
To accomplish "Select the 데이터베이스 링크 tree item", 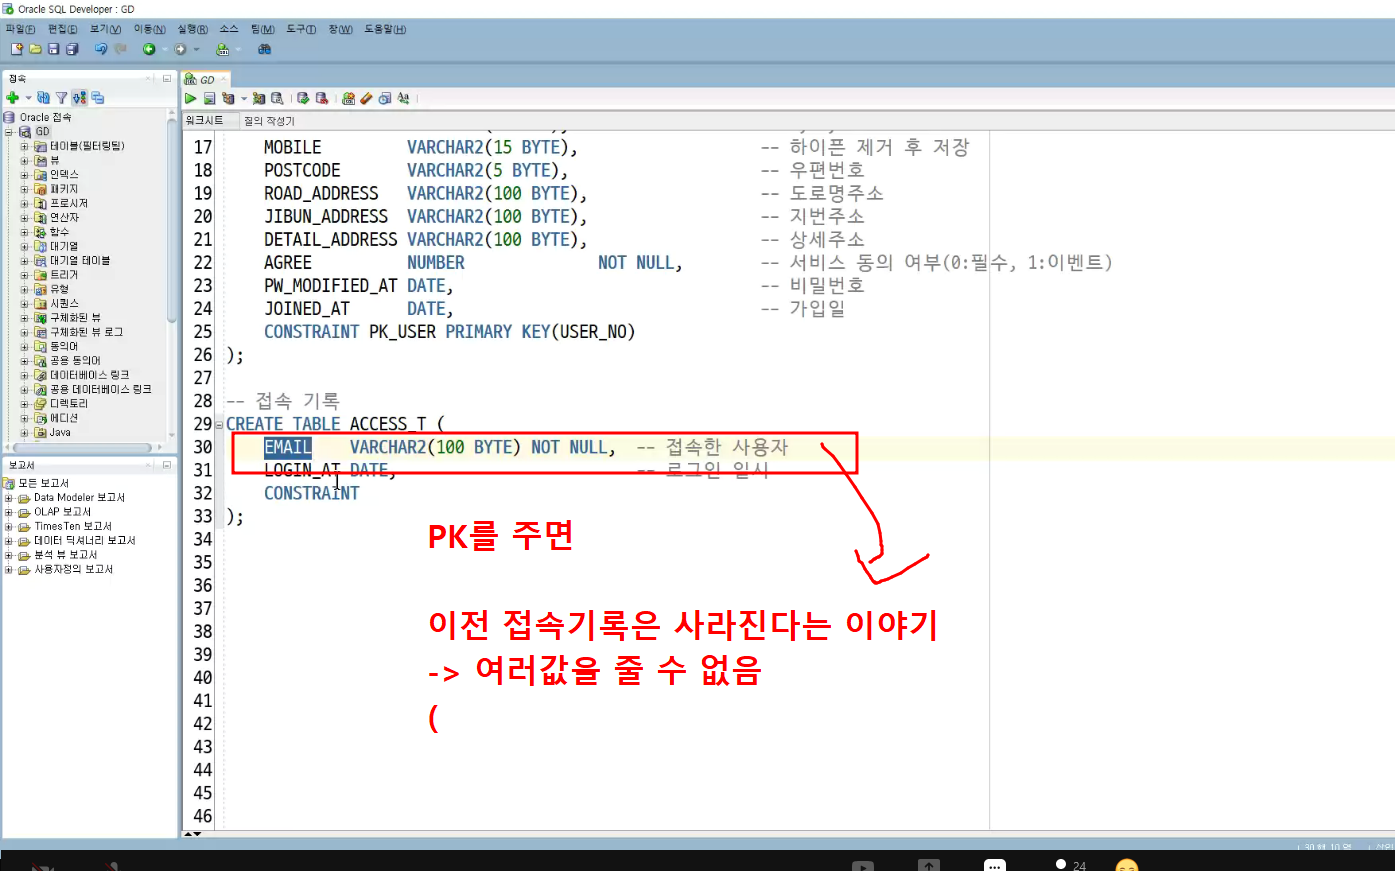I will click(90, 375).
